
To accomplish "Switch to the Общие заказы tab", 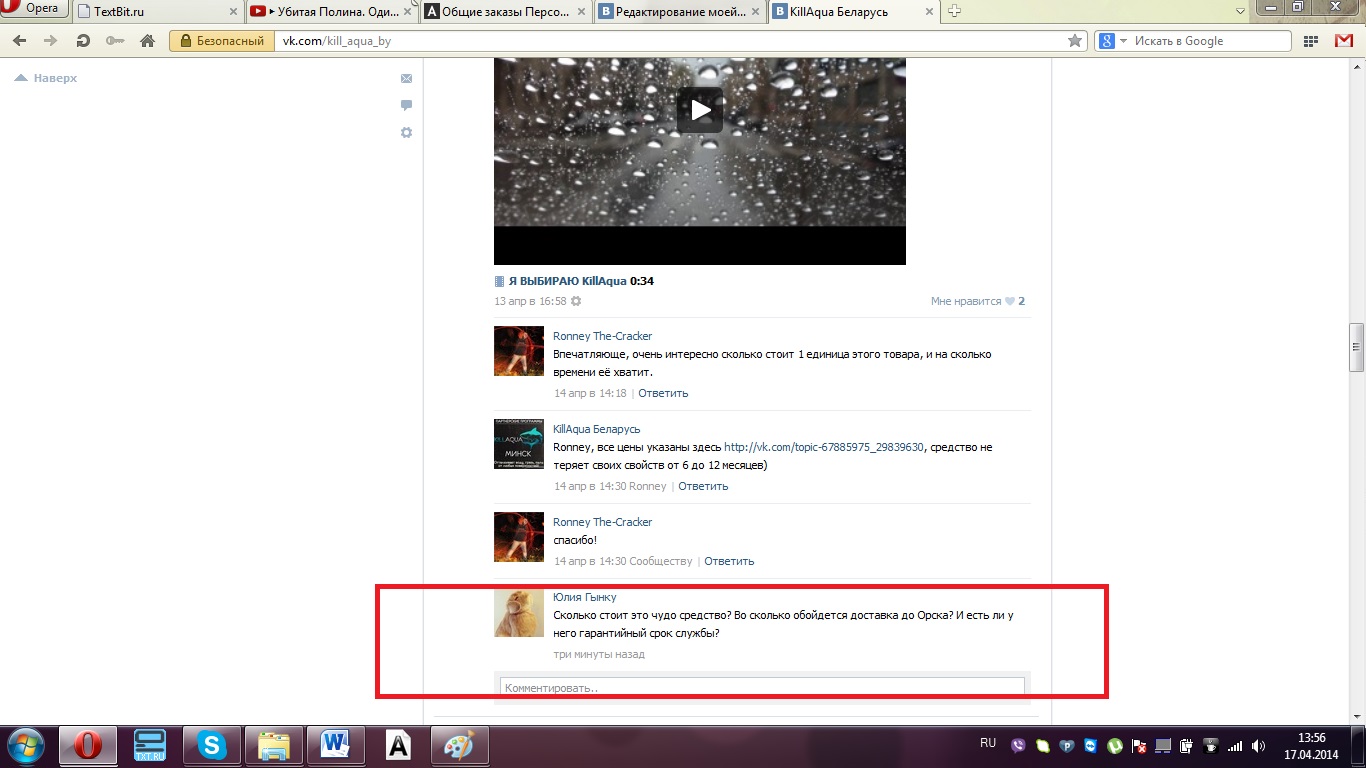I will 505,12.
